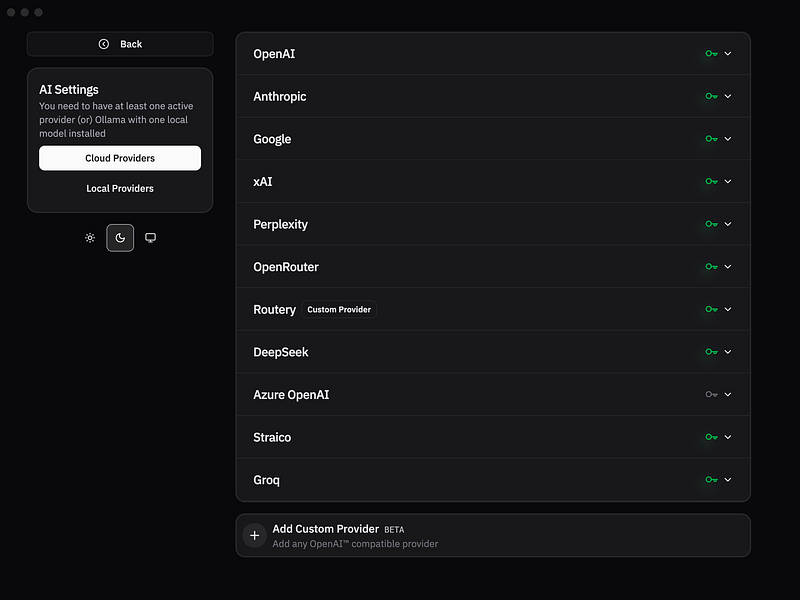Click the Anthropic green key icon
The image size is (800, 600).
tap(711, 96)
